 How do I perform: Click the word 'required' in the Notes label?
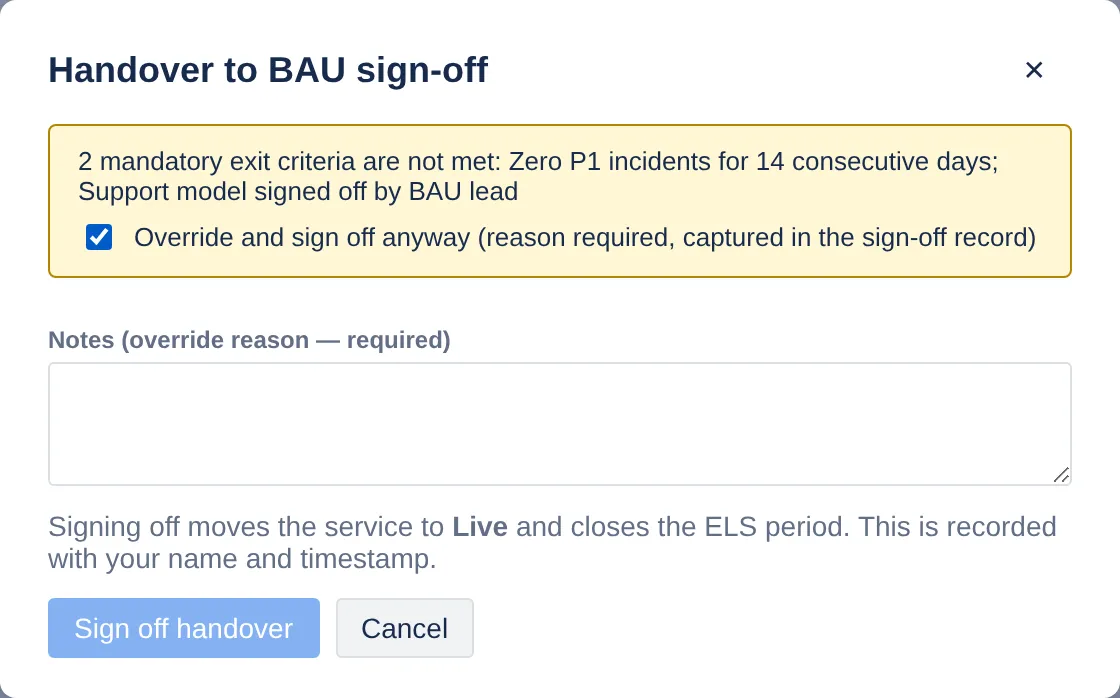pos(395,340)
